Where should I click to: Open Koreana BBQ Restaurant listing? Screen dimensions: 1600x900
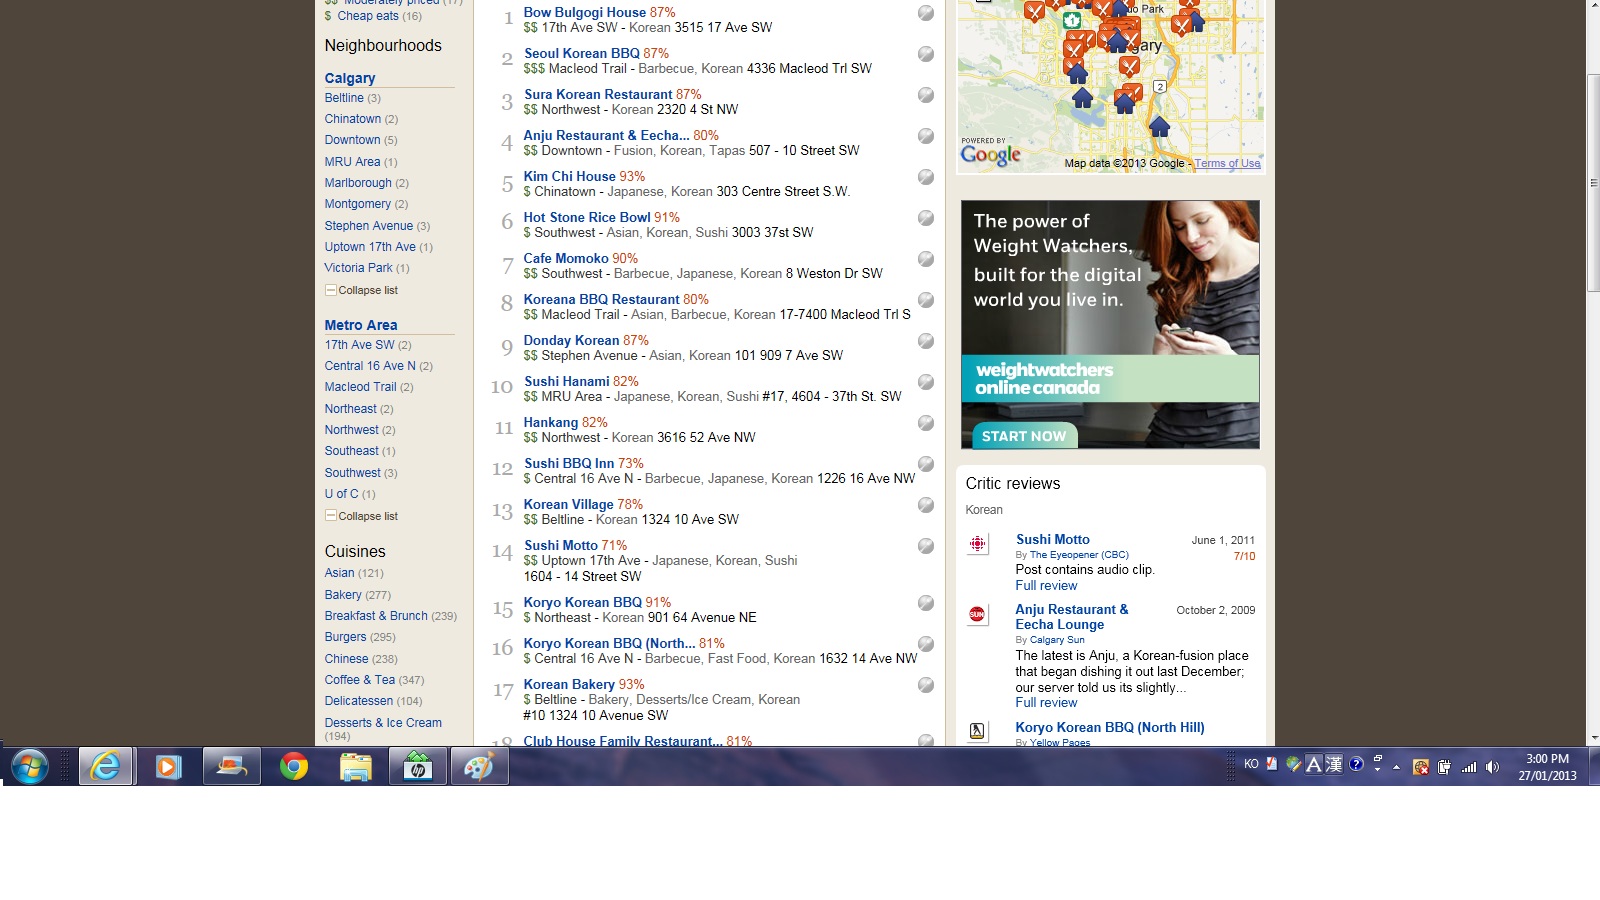click(x=601, y=299)
